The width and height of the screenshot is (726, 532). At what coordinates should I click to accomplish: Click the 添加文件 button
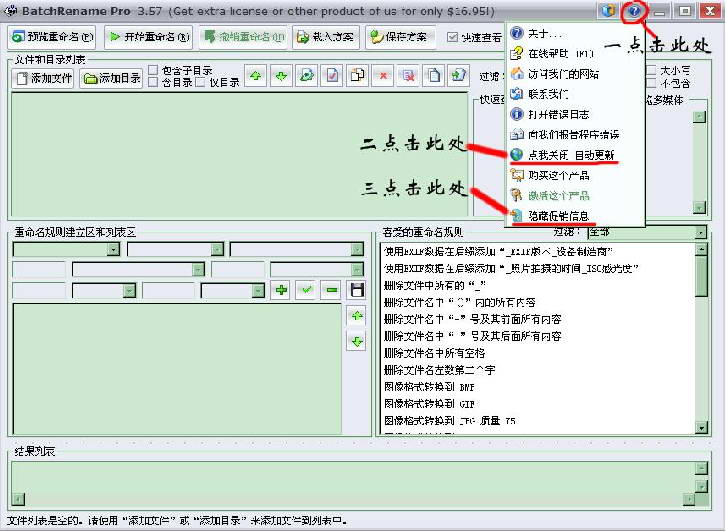click(43, 78)
